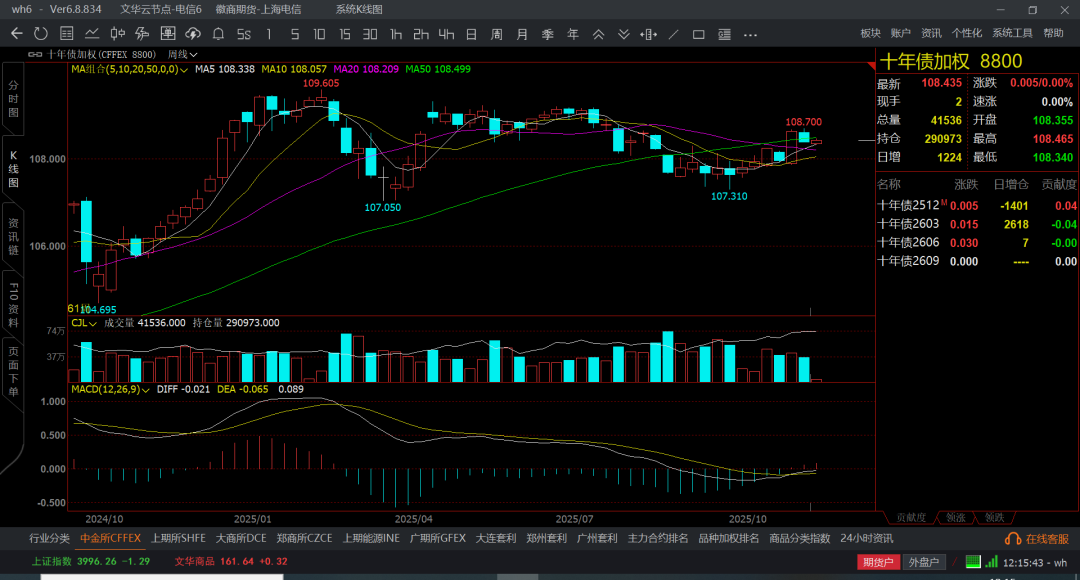This screenshot has width=1080, height=580.
Task: Switch to the 外盘户 account button
Action: (923, 562)
